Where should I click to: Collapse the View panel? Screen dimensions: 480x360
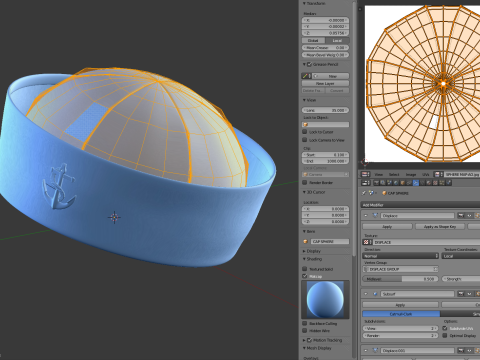[304, 100]
